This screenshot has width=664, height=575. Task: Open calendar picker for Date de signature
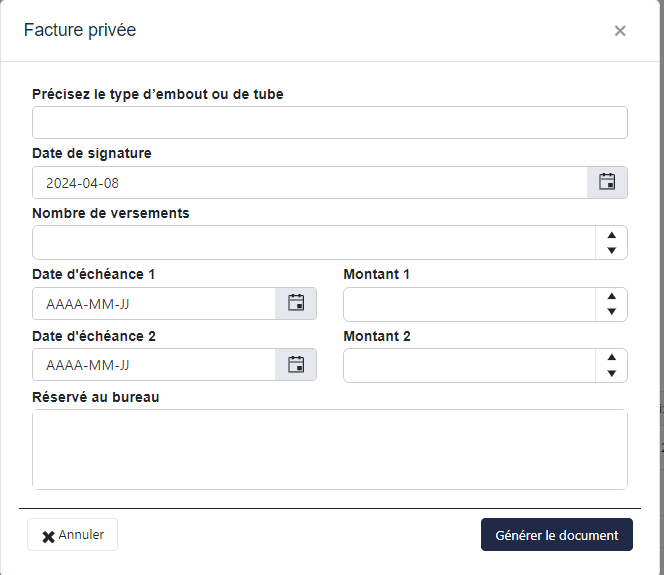[607, 182]
